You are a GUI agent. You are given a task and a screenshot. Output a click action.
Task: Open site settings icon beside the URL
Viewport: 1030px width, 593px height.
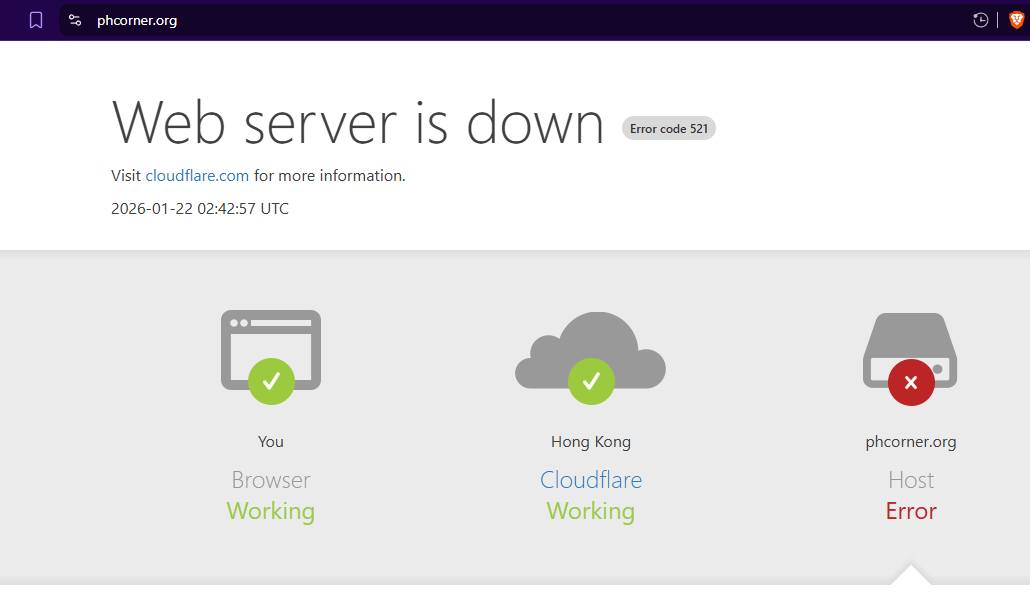(x=75, y=20)
